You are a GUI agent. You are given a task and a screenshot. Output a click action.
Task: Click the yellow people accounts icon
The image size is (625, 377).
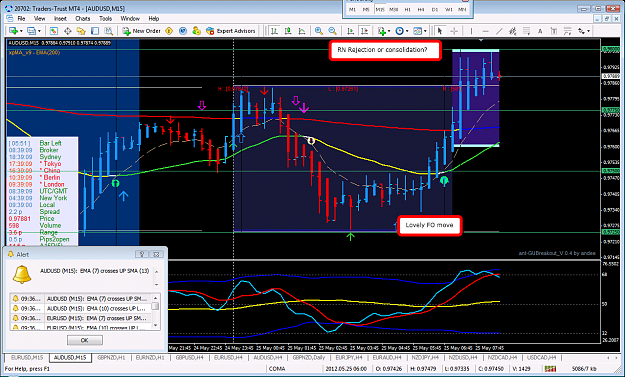[x=196, y=31]
